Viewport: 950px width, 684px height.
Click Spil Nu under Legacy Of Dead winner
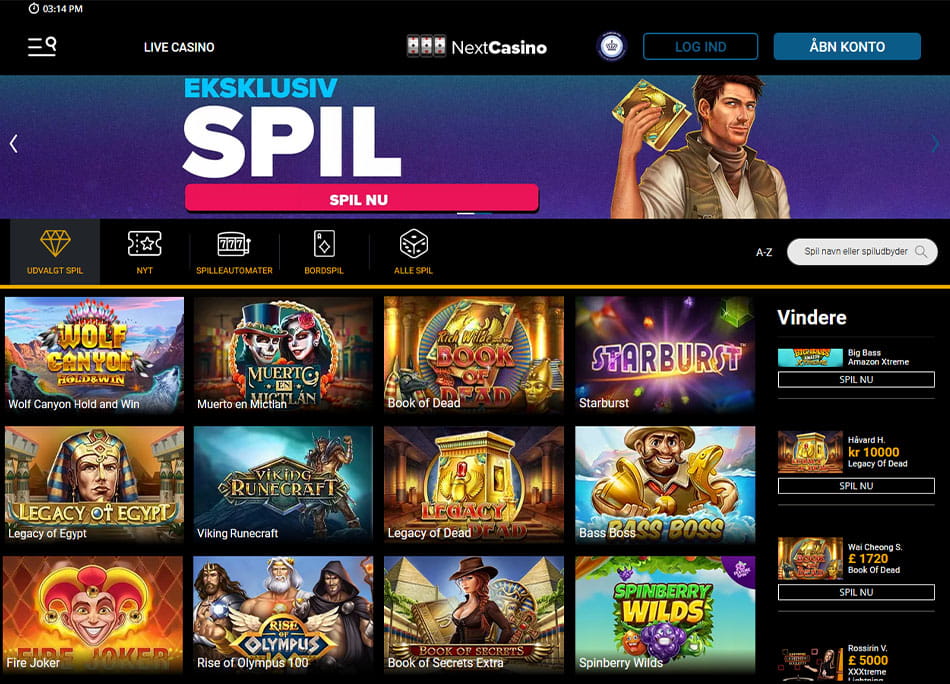point(856,486)
